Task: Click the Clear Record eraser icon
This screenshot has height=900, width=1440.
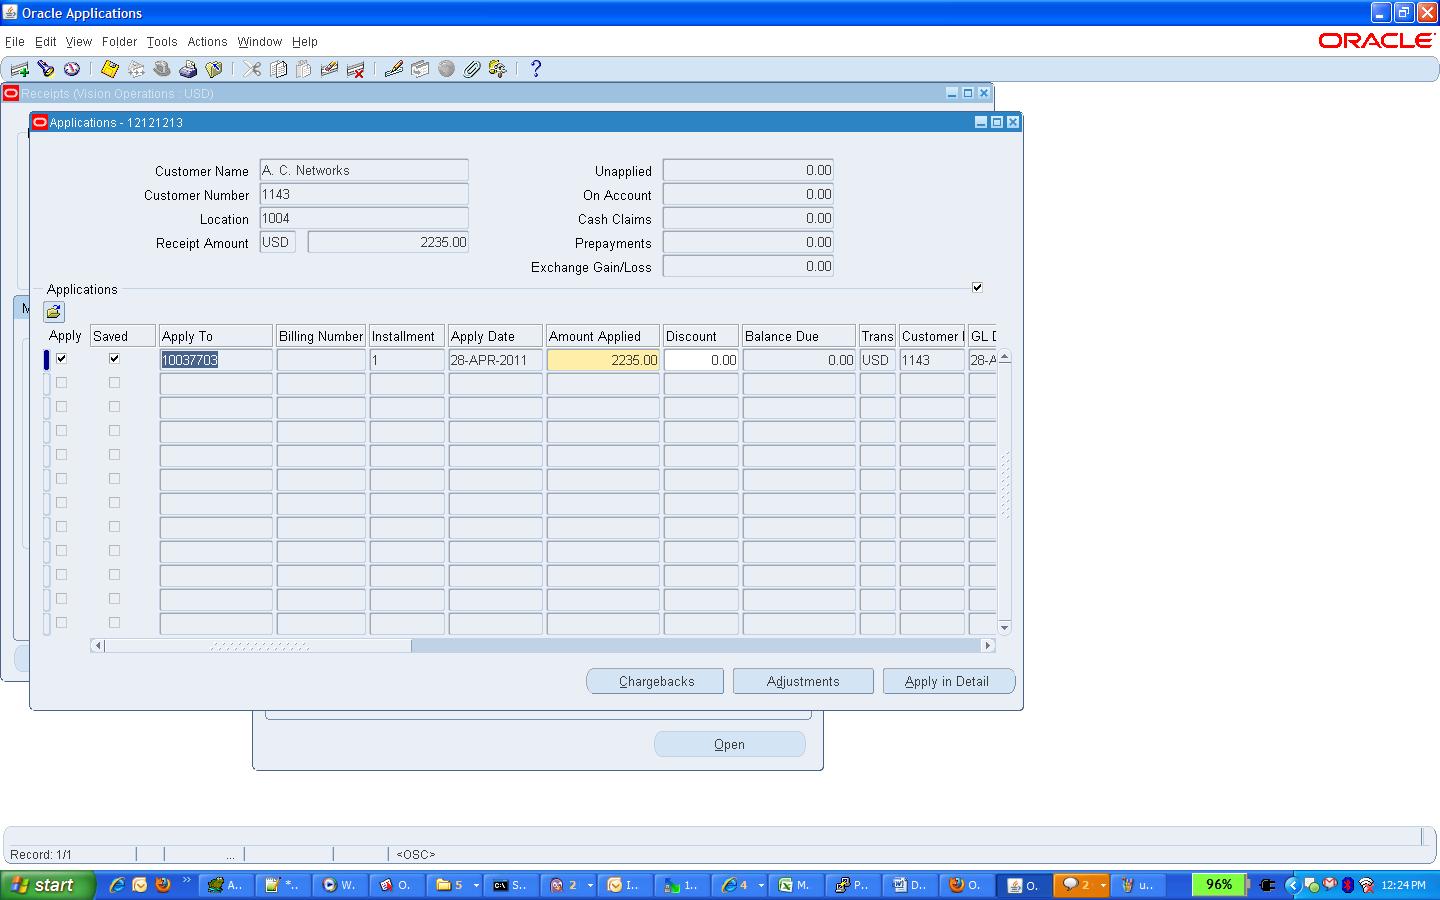Action: tap(329, 69)
